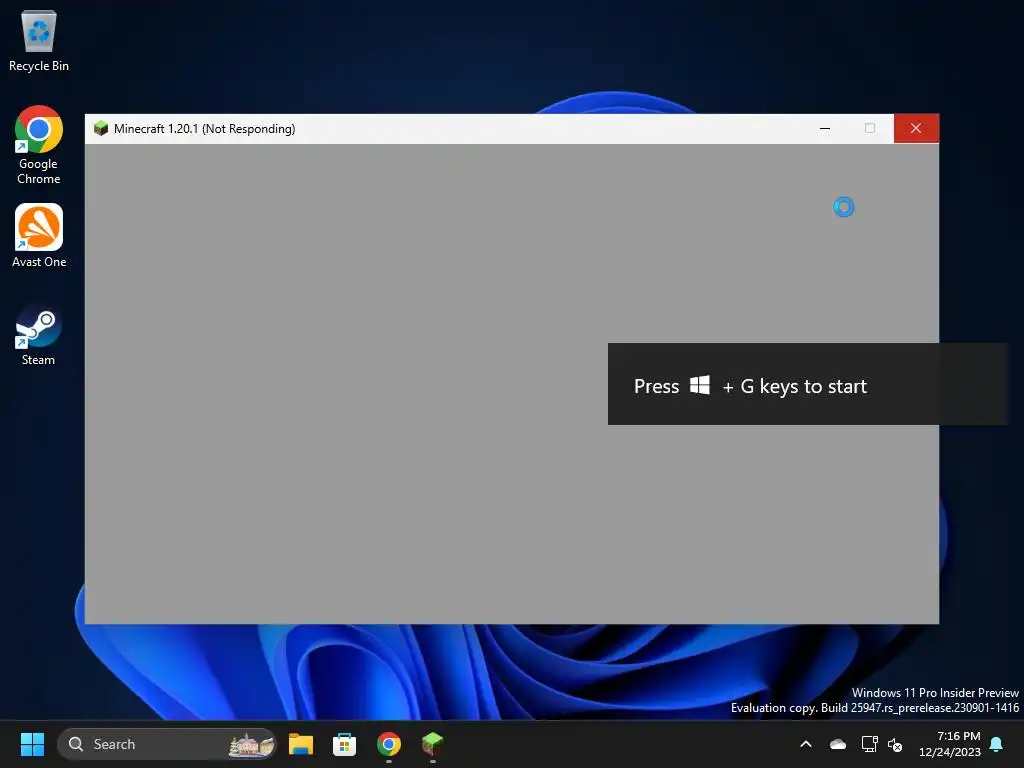This screenshot has height=768, width=1024.
Task: Open the OneDrive cloud tray icon
Action: 838,744
